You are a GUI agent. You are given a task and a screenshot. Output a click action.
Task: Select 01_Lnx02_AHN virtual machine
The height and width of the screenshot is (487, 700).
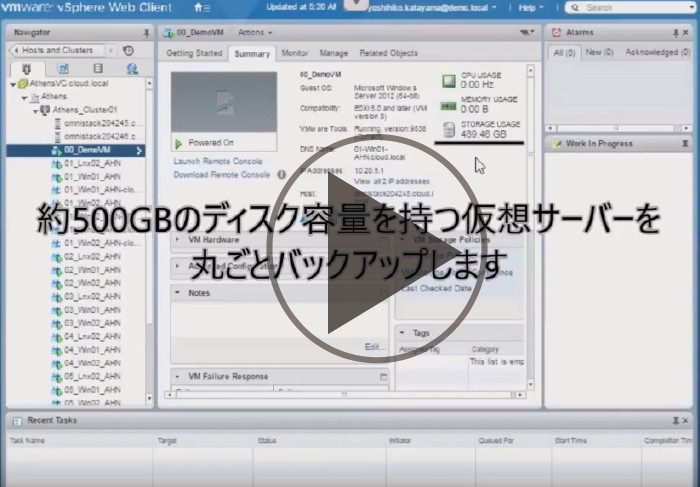92,164
